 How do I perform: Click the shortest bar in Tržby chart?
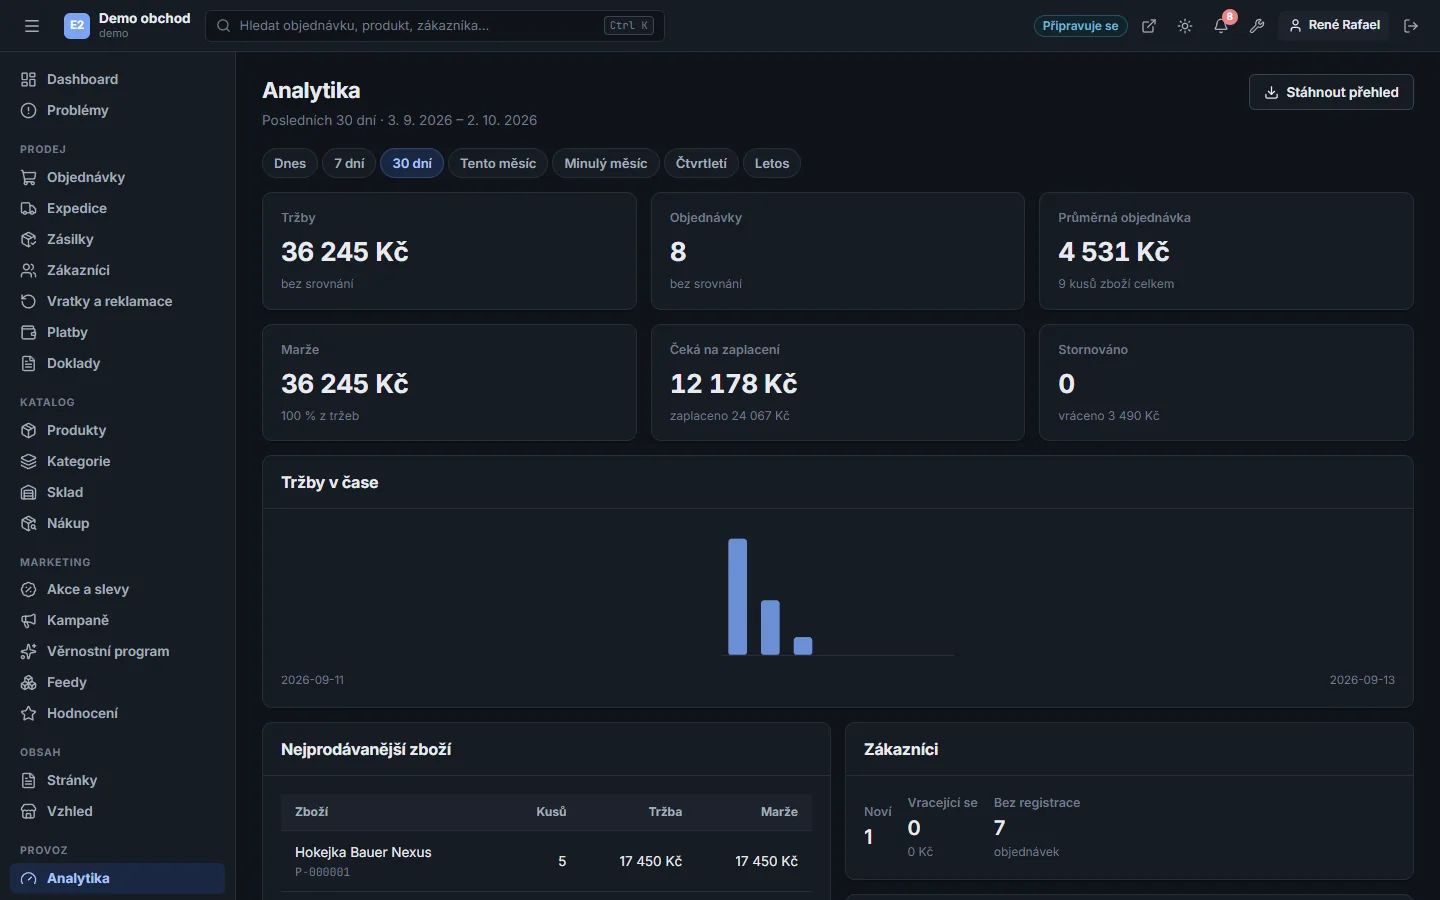coord(803,646)
